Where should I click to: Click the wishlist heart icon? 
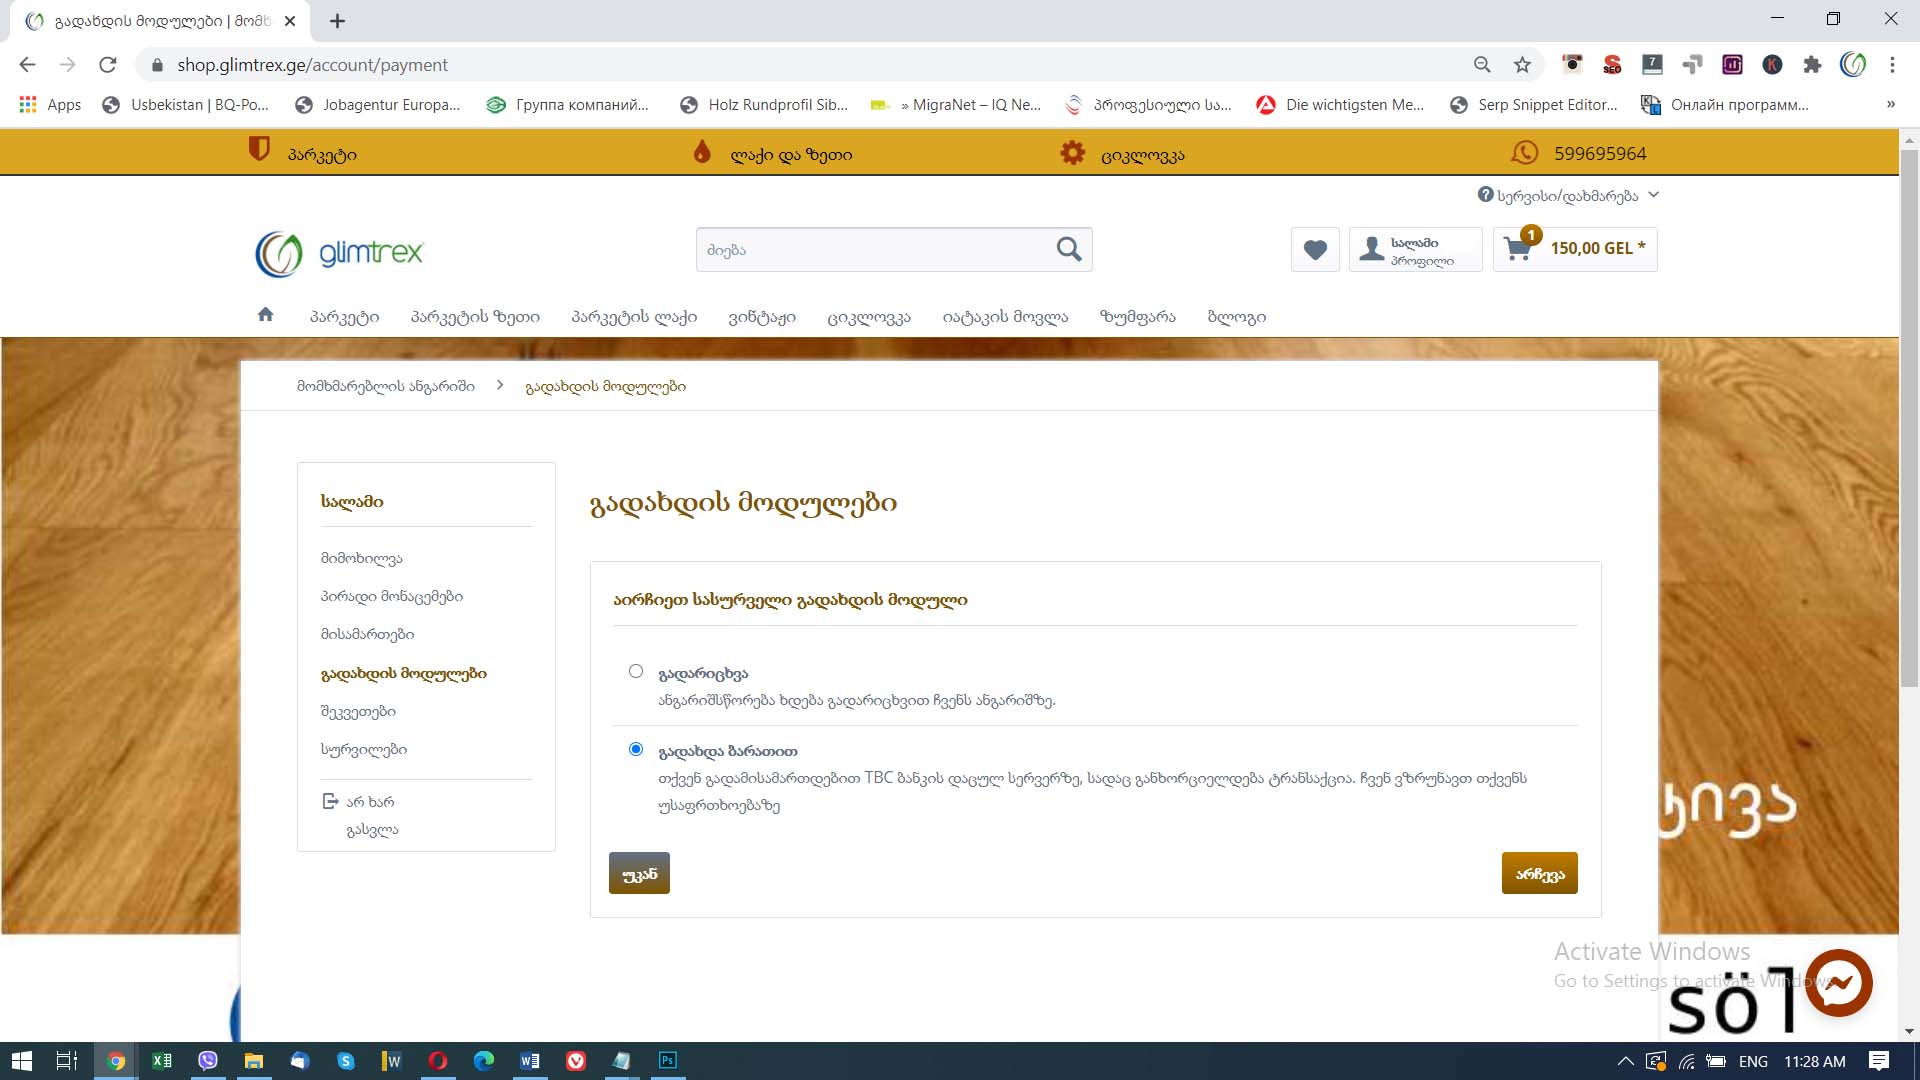(1315, 250)
